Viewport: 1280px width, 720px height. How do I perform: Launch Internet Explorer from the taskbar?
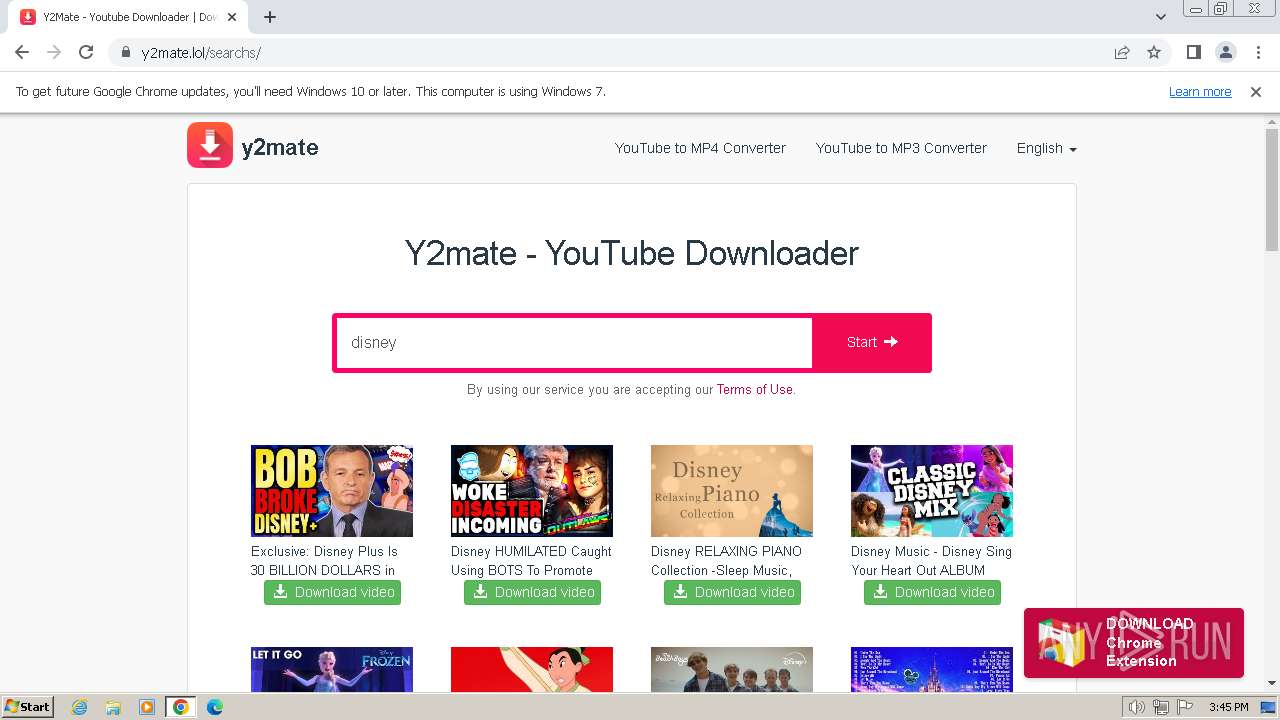79,707
